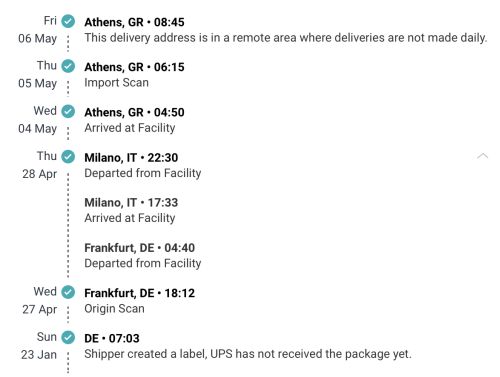The width and height of the screenshot is (500, 377).
Task: Click the checkmark icon for Thu 05 May
Action: [x=68, y=66]
